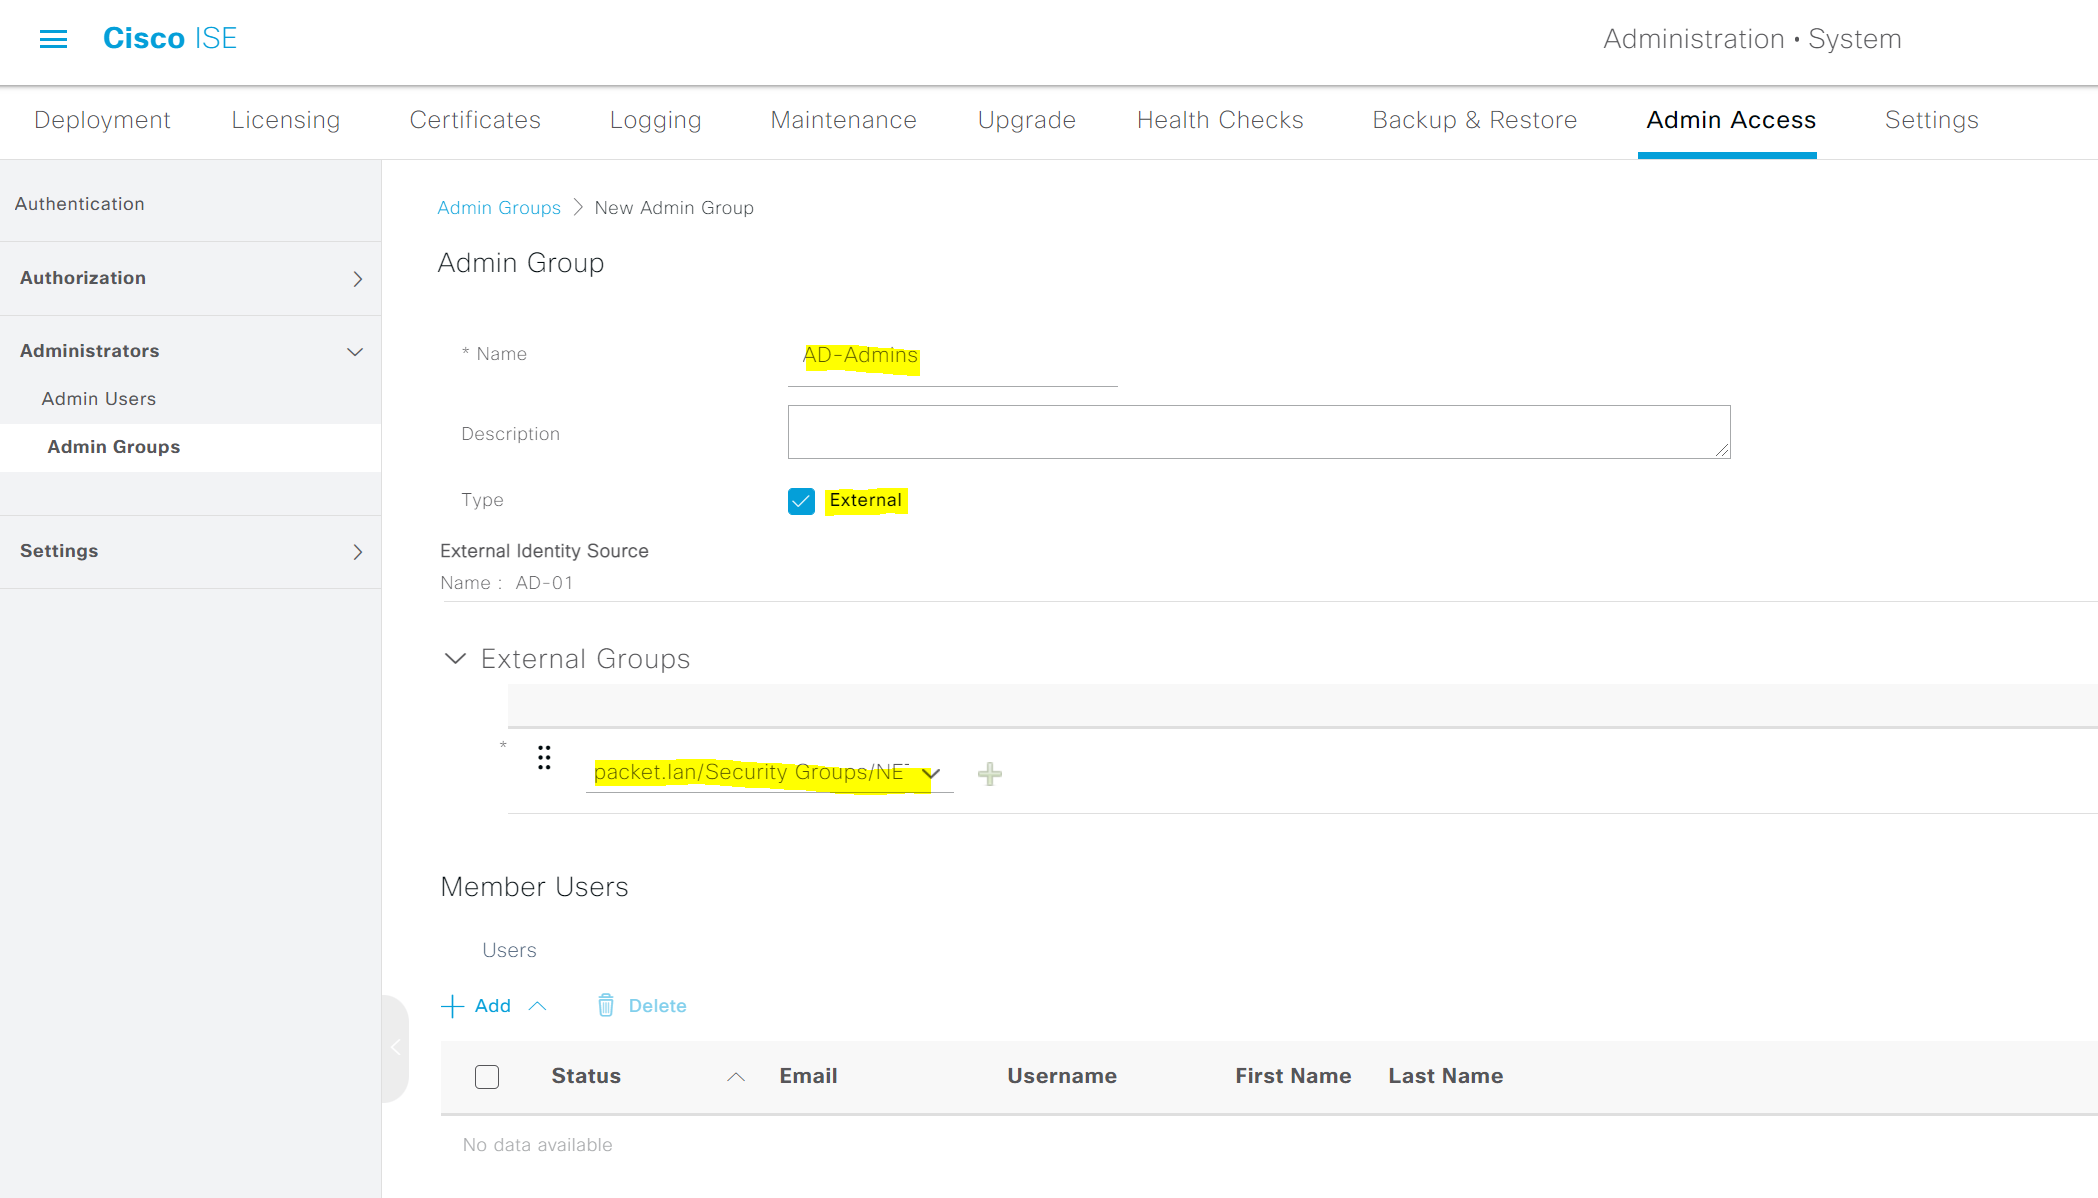The width and height of the screenshot is (2098, 1198).
Task: Click the Admin Access tab
Action: pyautogui.click(x=1731, y=120)
